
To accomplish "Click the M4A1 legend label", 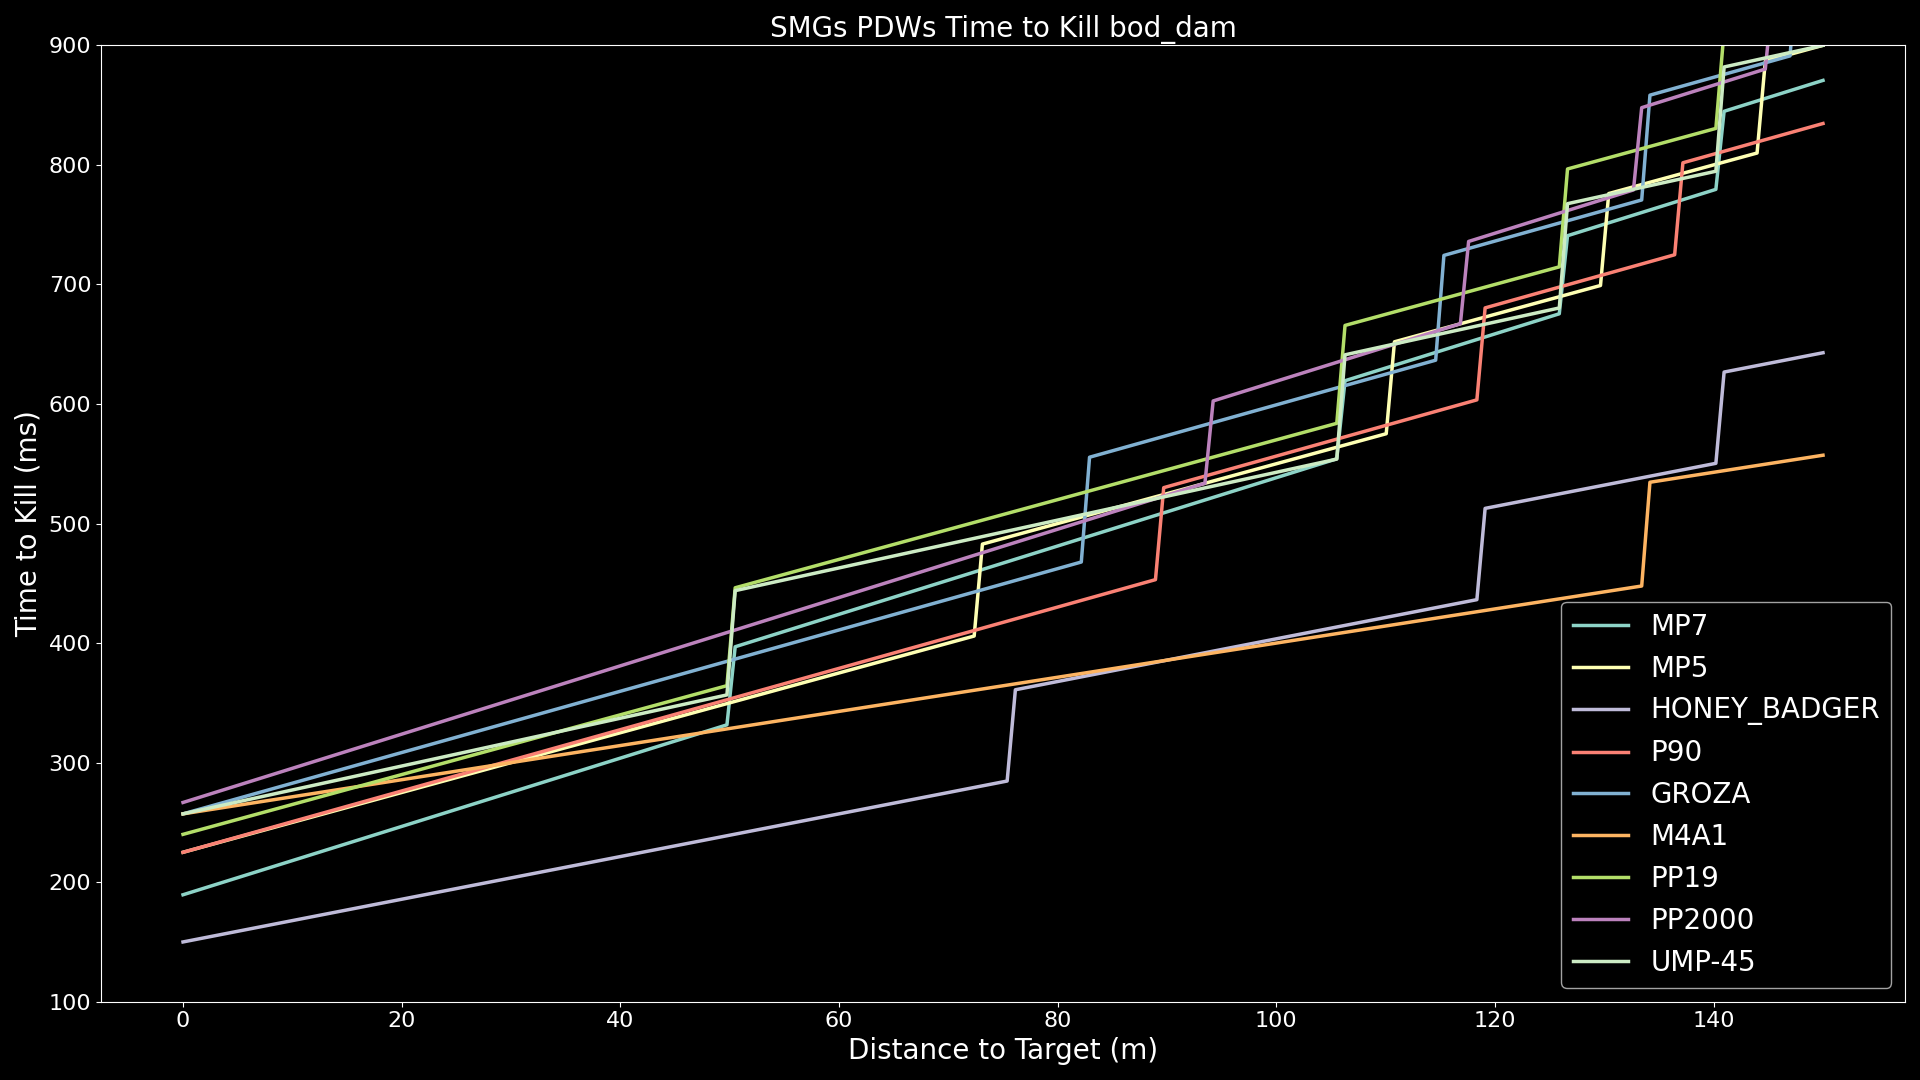I will [1689, 836].
